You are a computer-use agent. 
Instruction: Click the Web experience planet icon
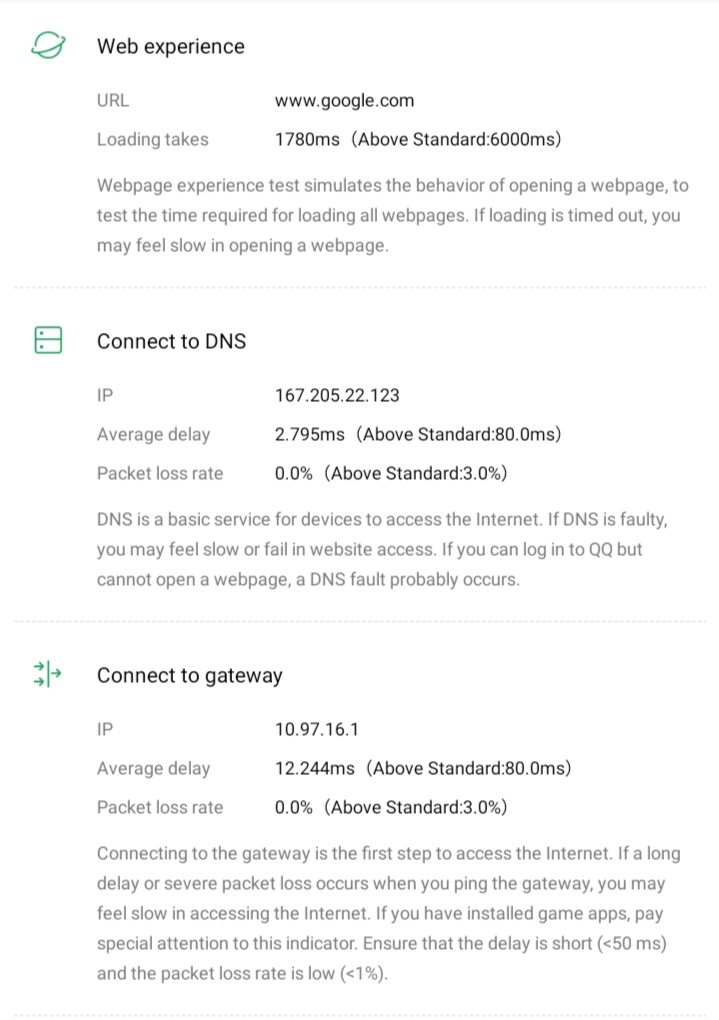pyautogui.click(x=48, y=46)
